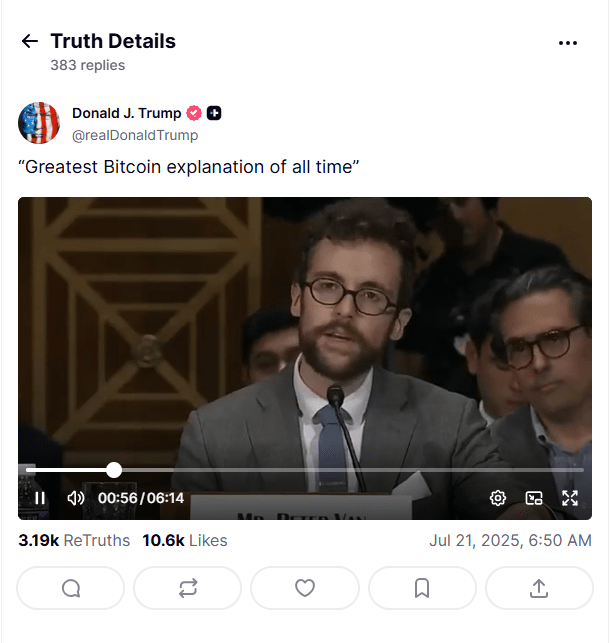611x643 pixels.
Task: Click the red verified badge icon
Action: (x=194, y=113)
